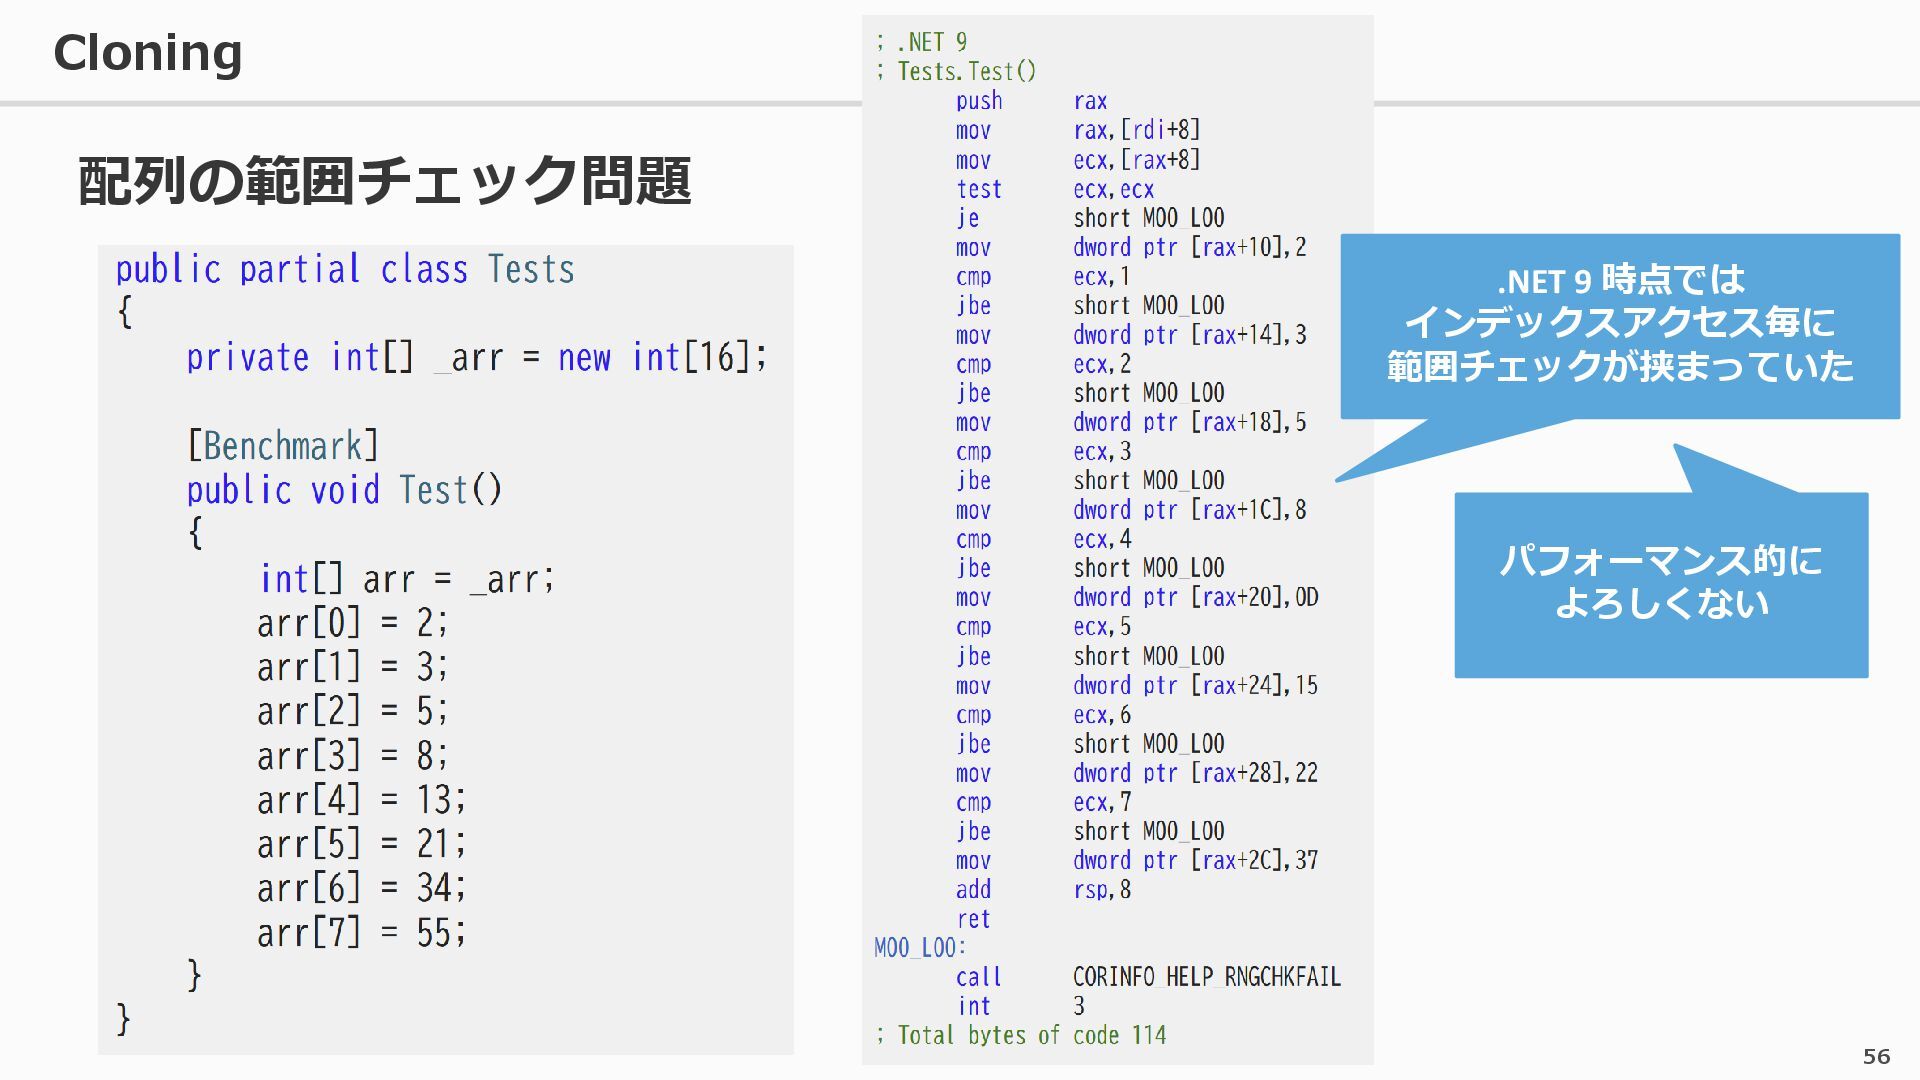Click the 'private int[] _arr' declaration line

(476, 357)
